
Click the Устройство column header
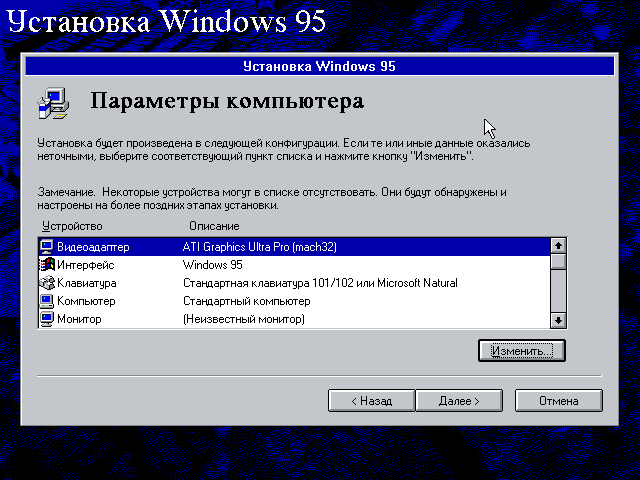(x=72, y=226)
